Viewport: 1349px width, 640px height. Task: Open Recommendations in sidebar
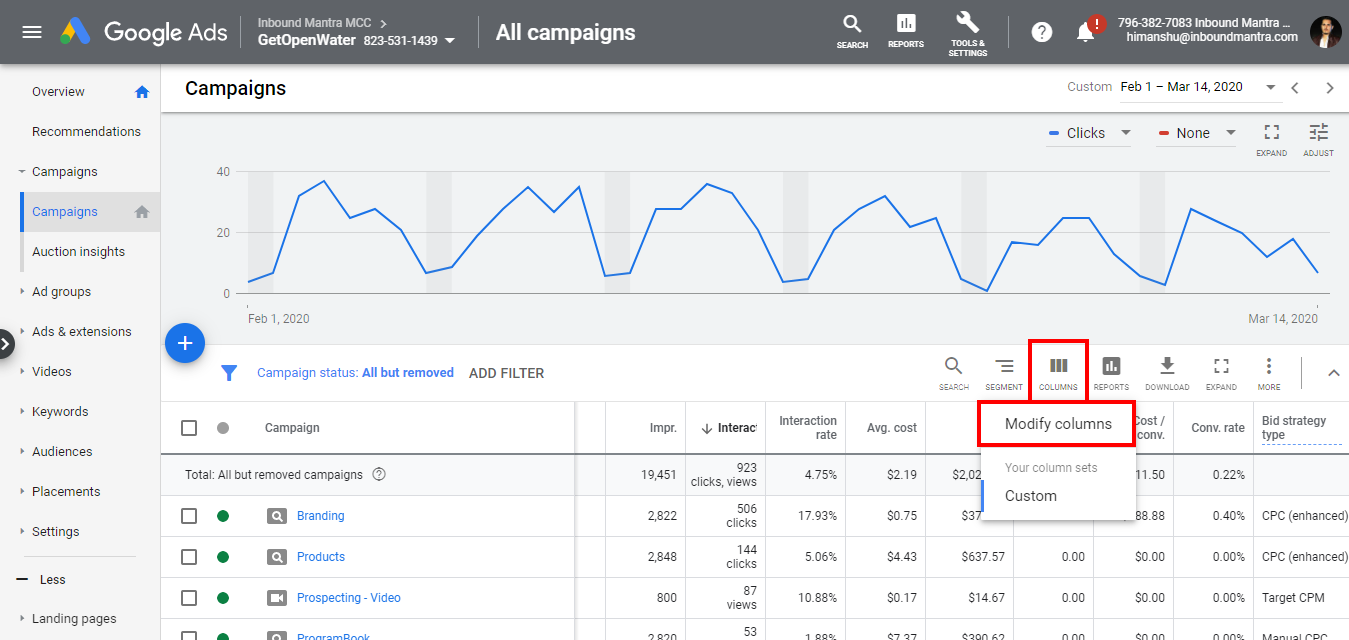(x=86, y=132)
